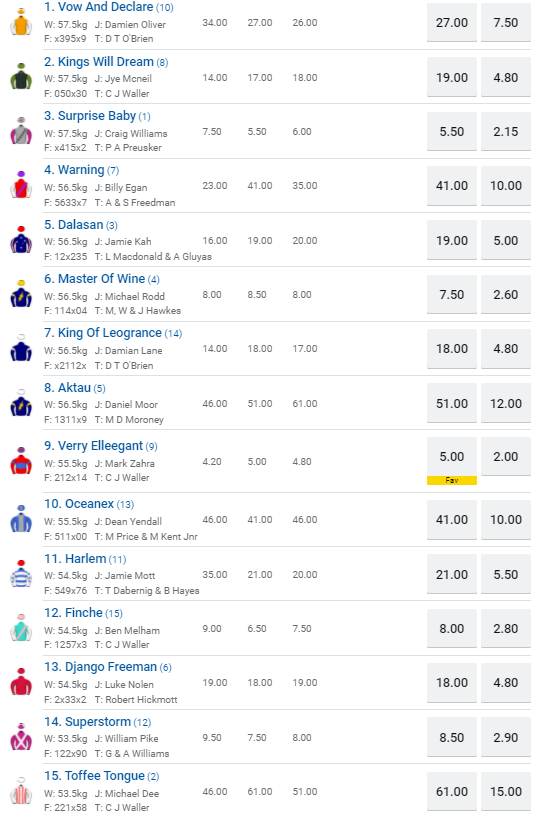This screenshot has width=541, height=818.
Task: Click Superstorm's magenta cross silks icon
Action: [21, 737]
